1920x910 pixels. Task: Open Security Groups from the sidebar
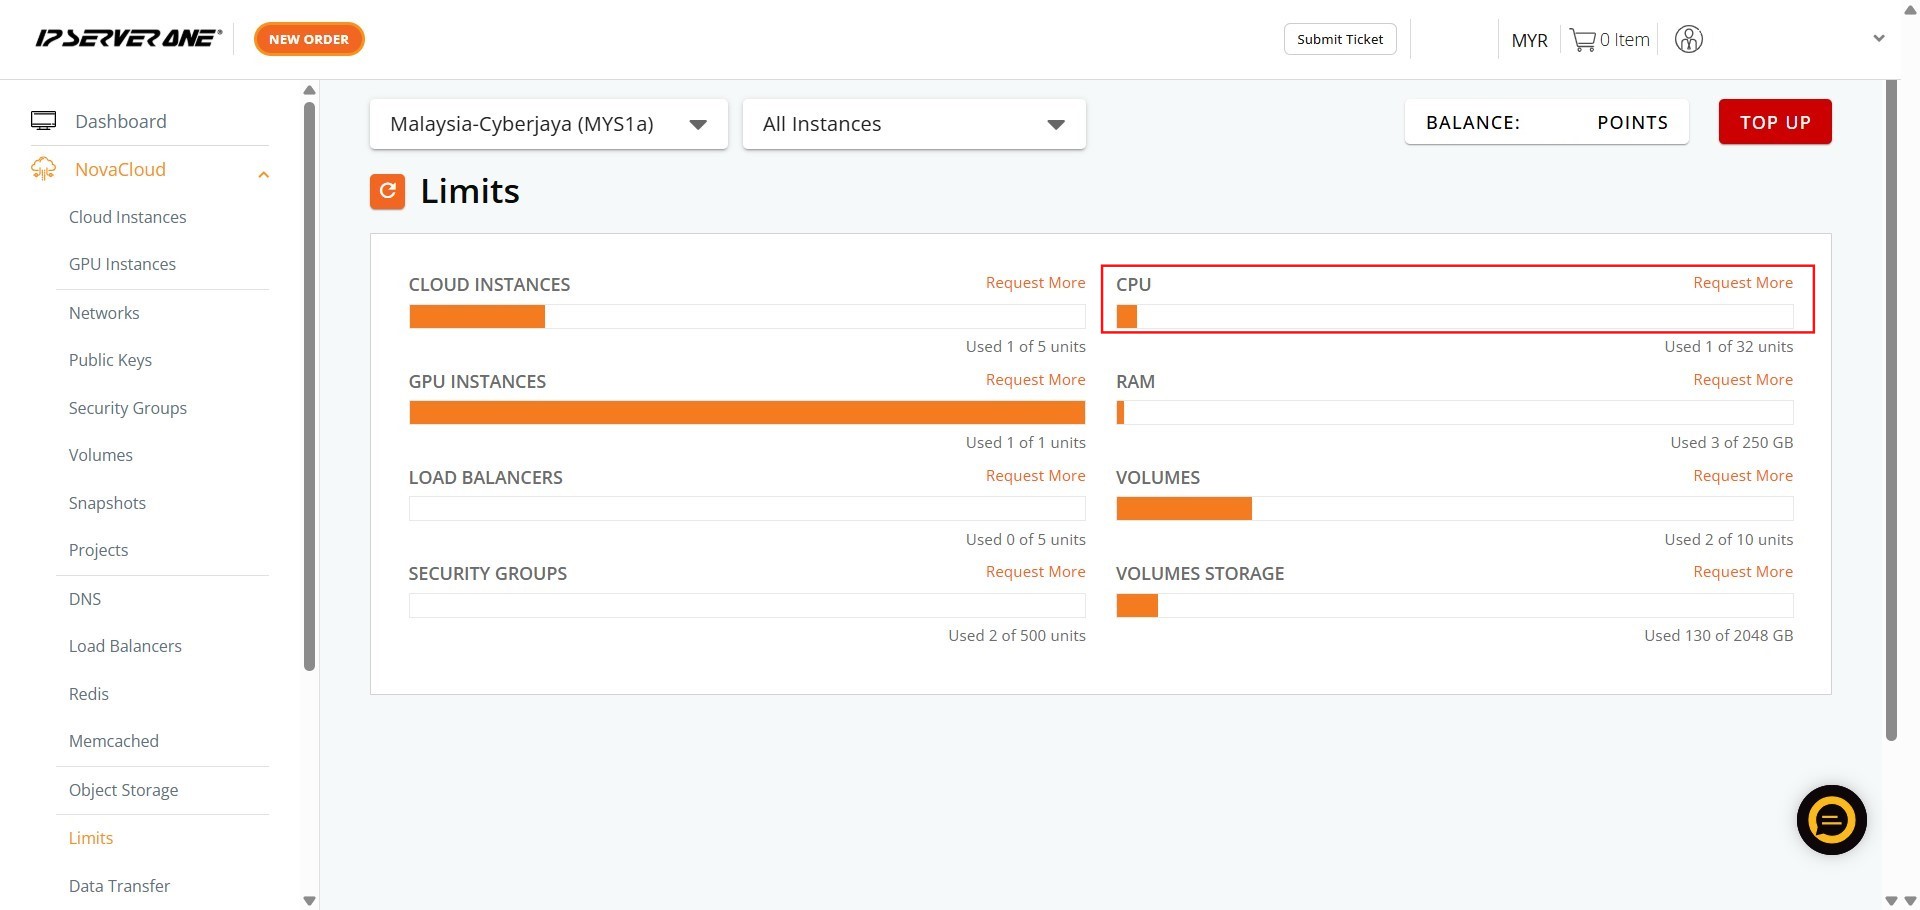(x=127, y=408)
